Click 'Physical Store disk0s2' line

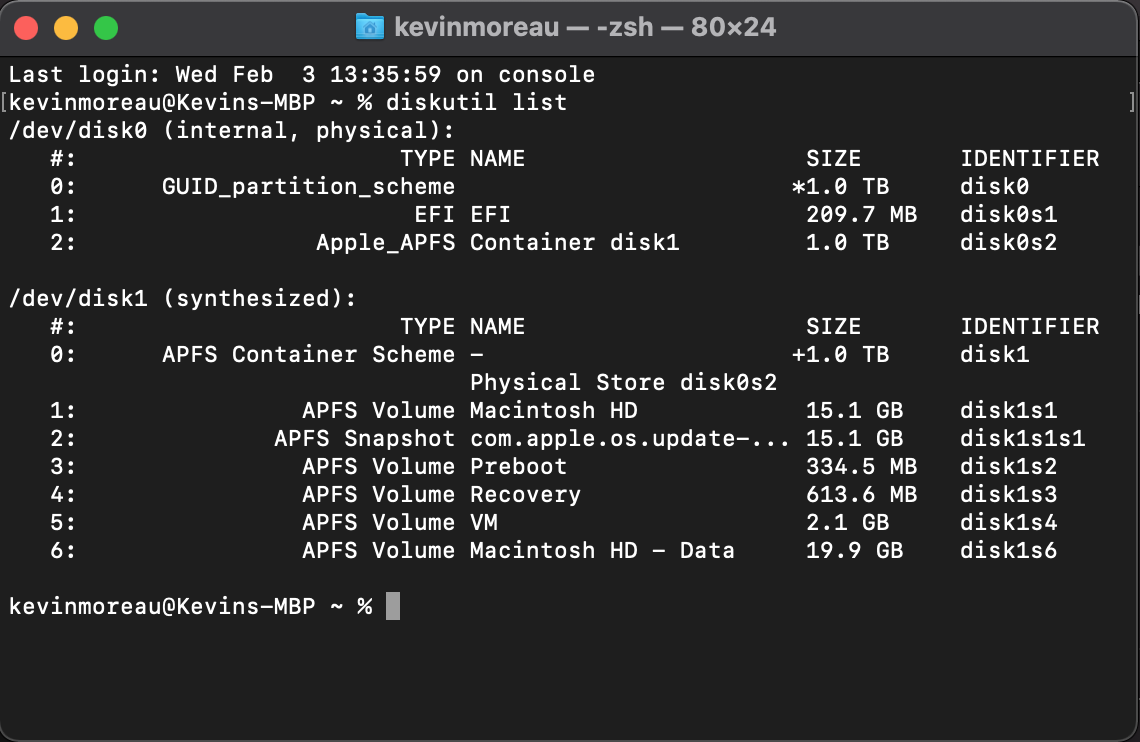pos(623,382)
